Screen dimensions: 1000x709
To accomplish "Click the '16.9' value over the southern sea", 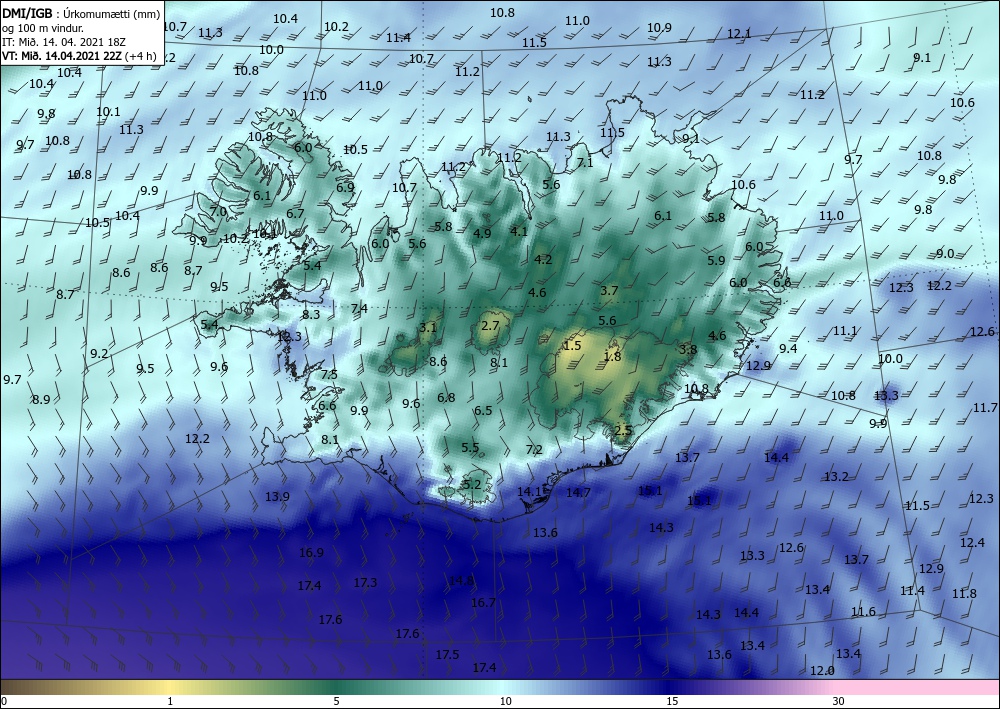I will coord(311,553).
